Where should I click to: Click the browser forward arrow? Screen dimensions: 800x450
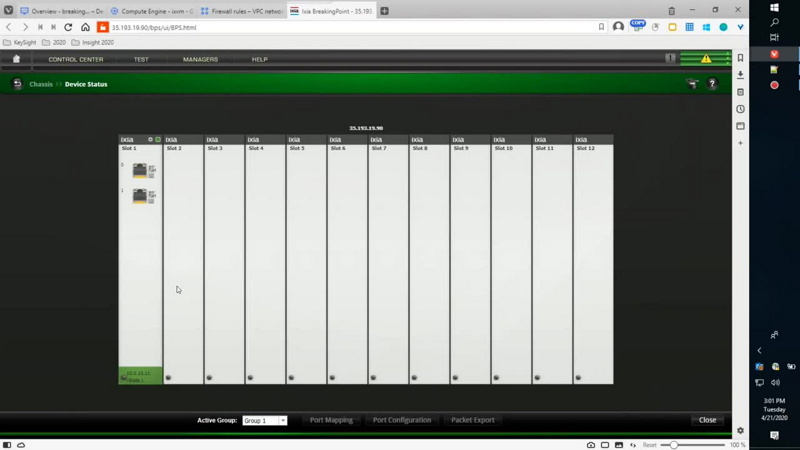click(24, 27)
